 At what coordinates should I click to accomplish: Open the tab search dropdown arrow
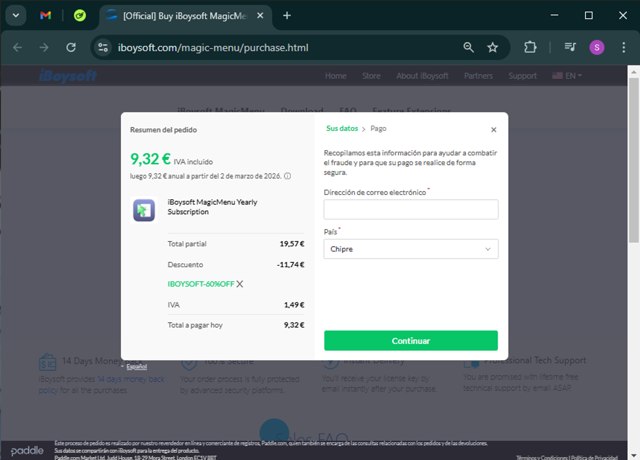16,16
